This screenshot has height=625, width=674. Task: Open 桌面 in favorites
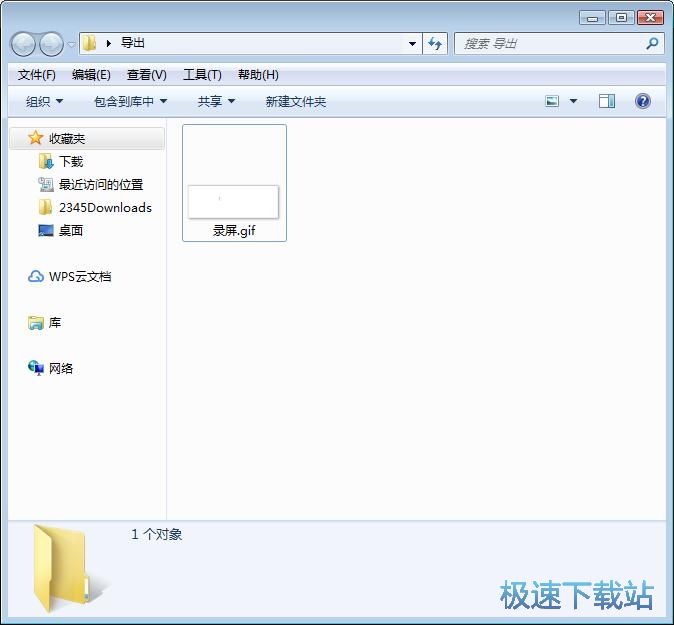point(71,230)
